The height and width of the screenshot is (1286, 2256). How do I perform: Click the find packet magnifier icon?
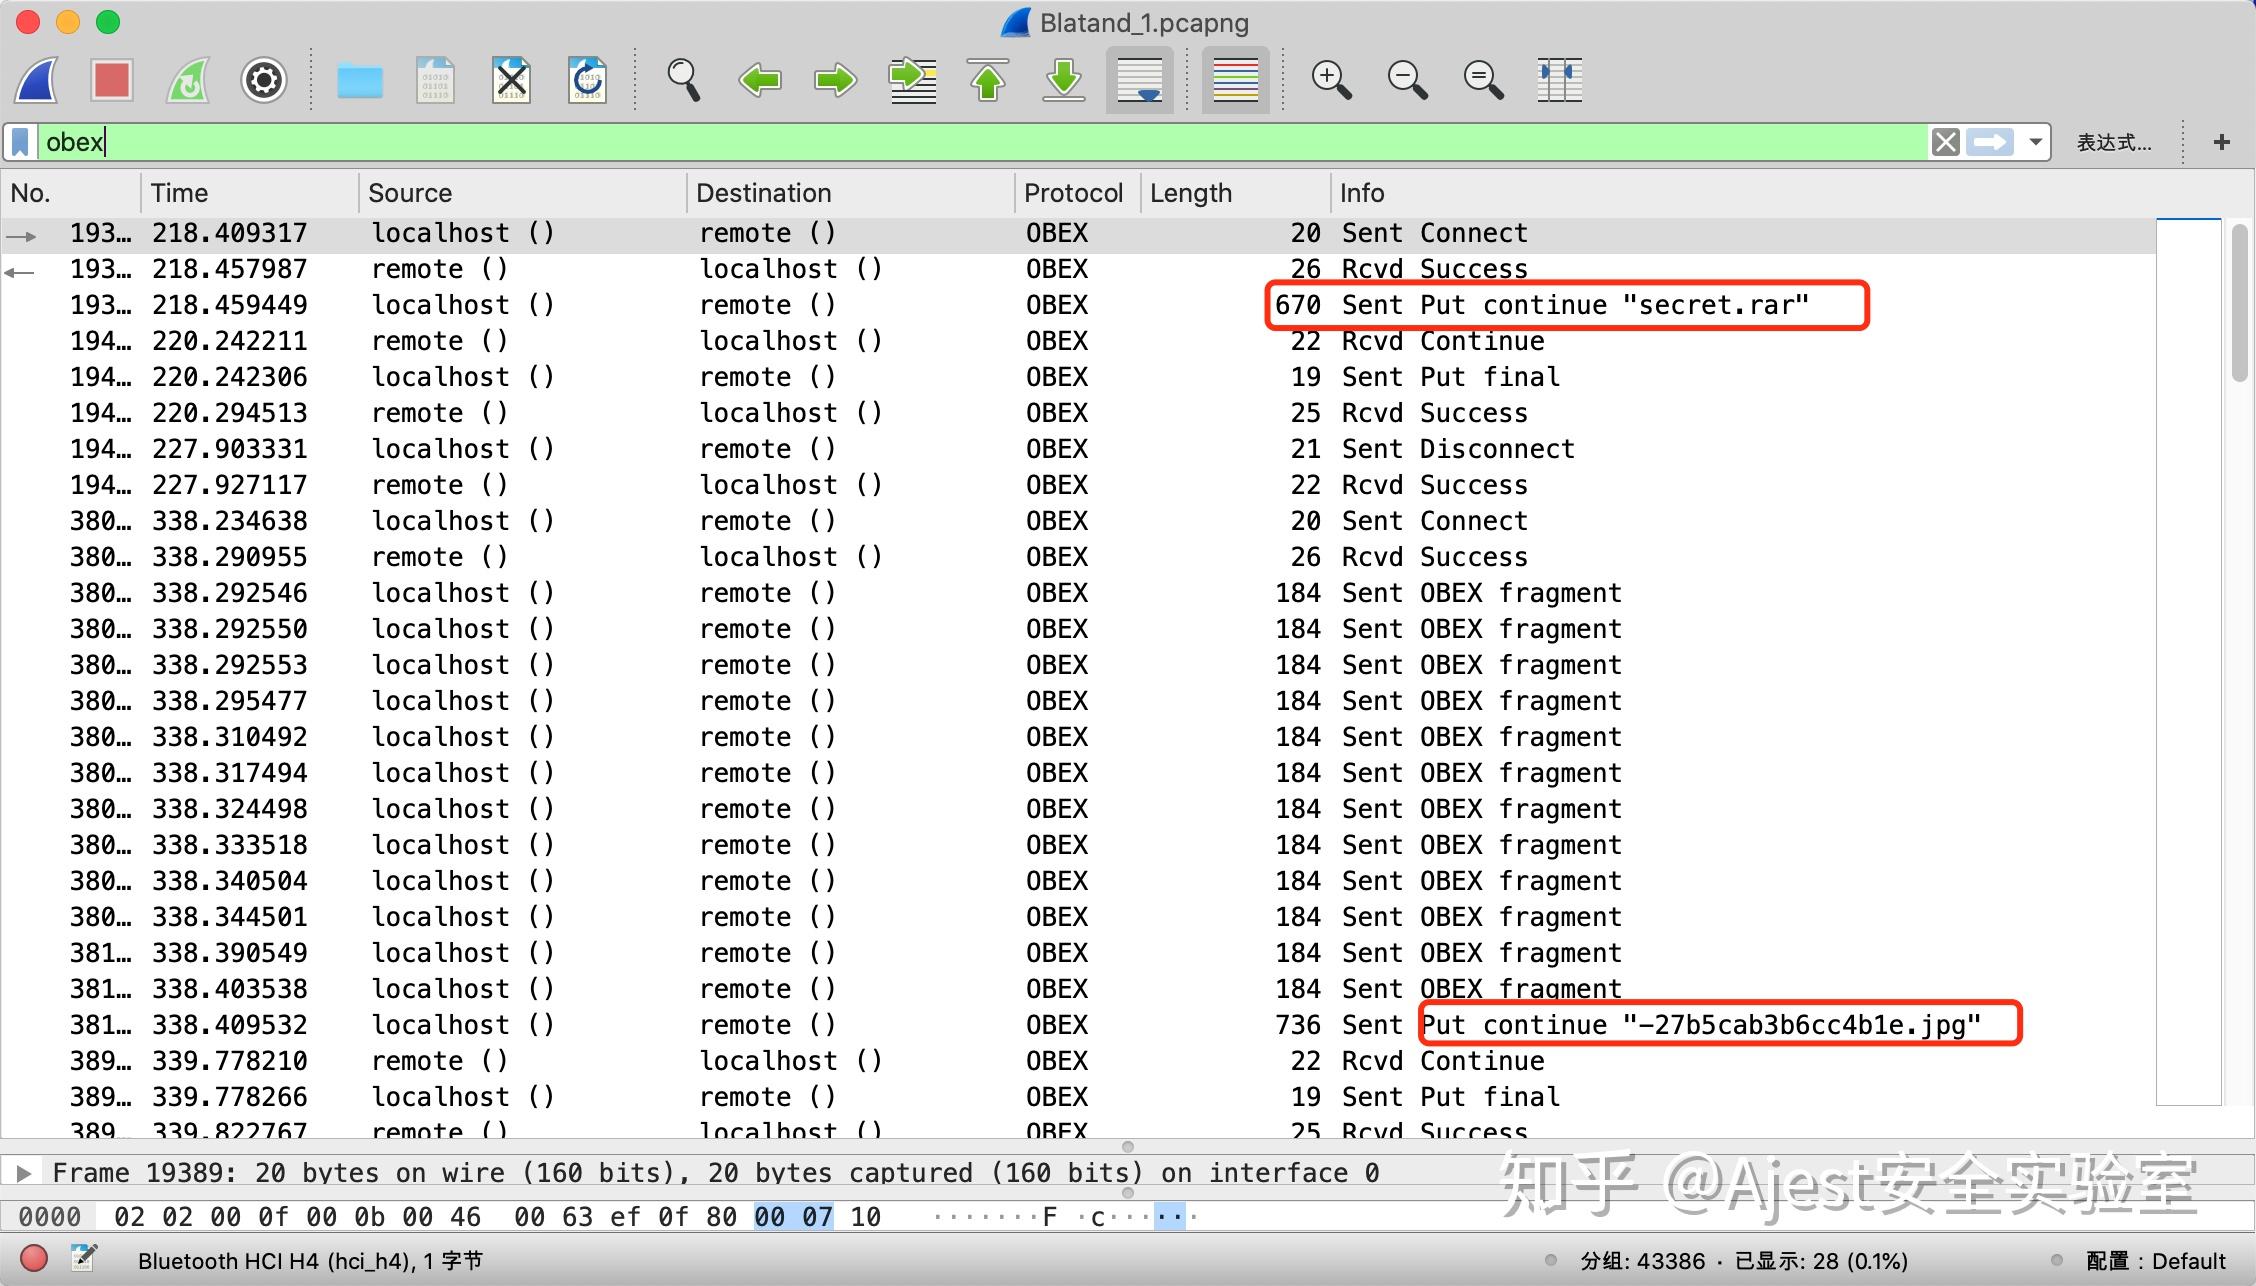683,80
